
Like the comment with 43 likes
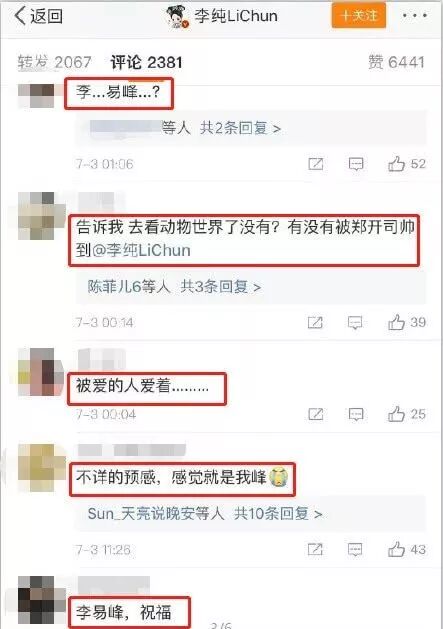click(406, 549)
